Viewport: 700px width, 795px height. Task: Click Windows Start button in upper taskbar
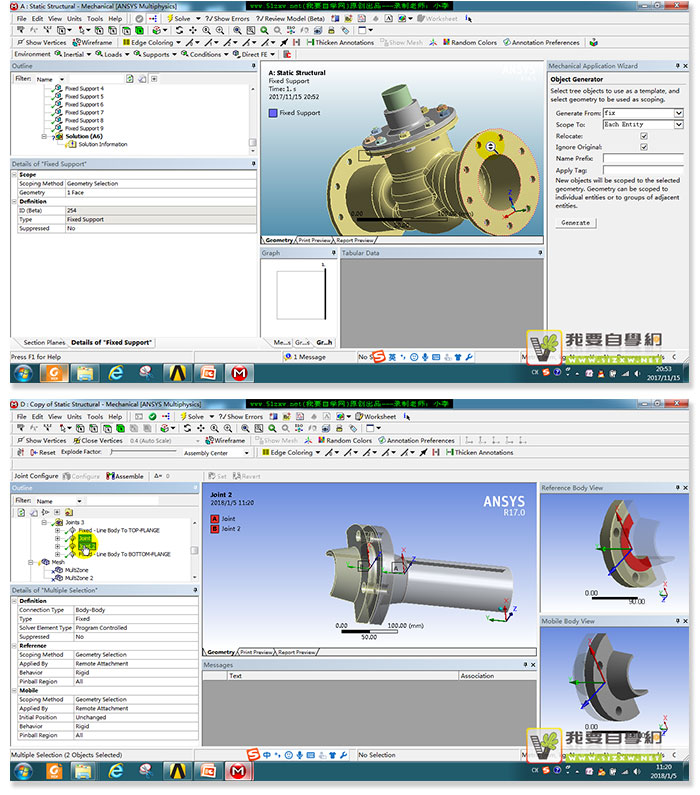(x=23, y=374)
